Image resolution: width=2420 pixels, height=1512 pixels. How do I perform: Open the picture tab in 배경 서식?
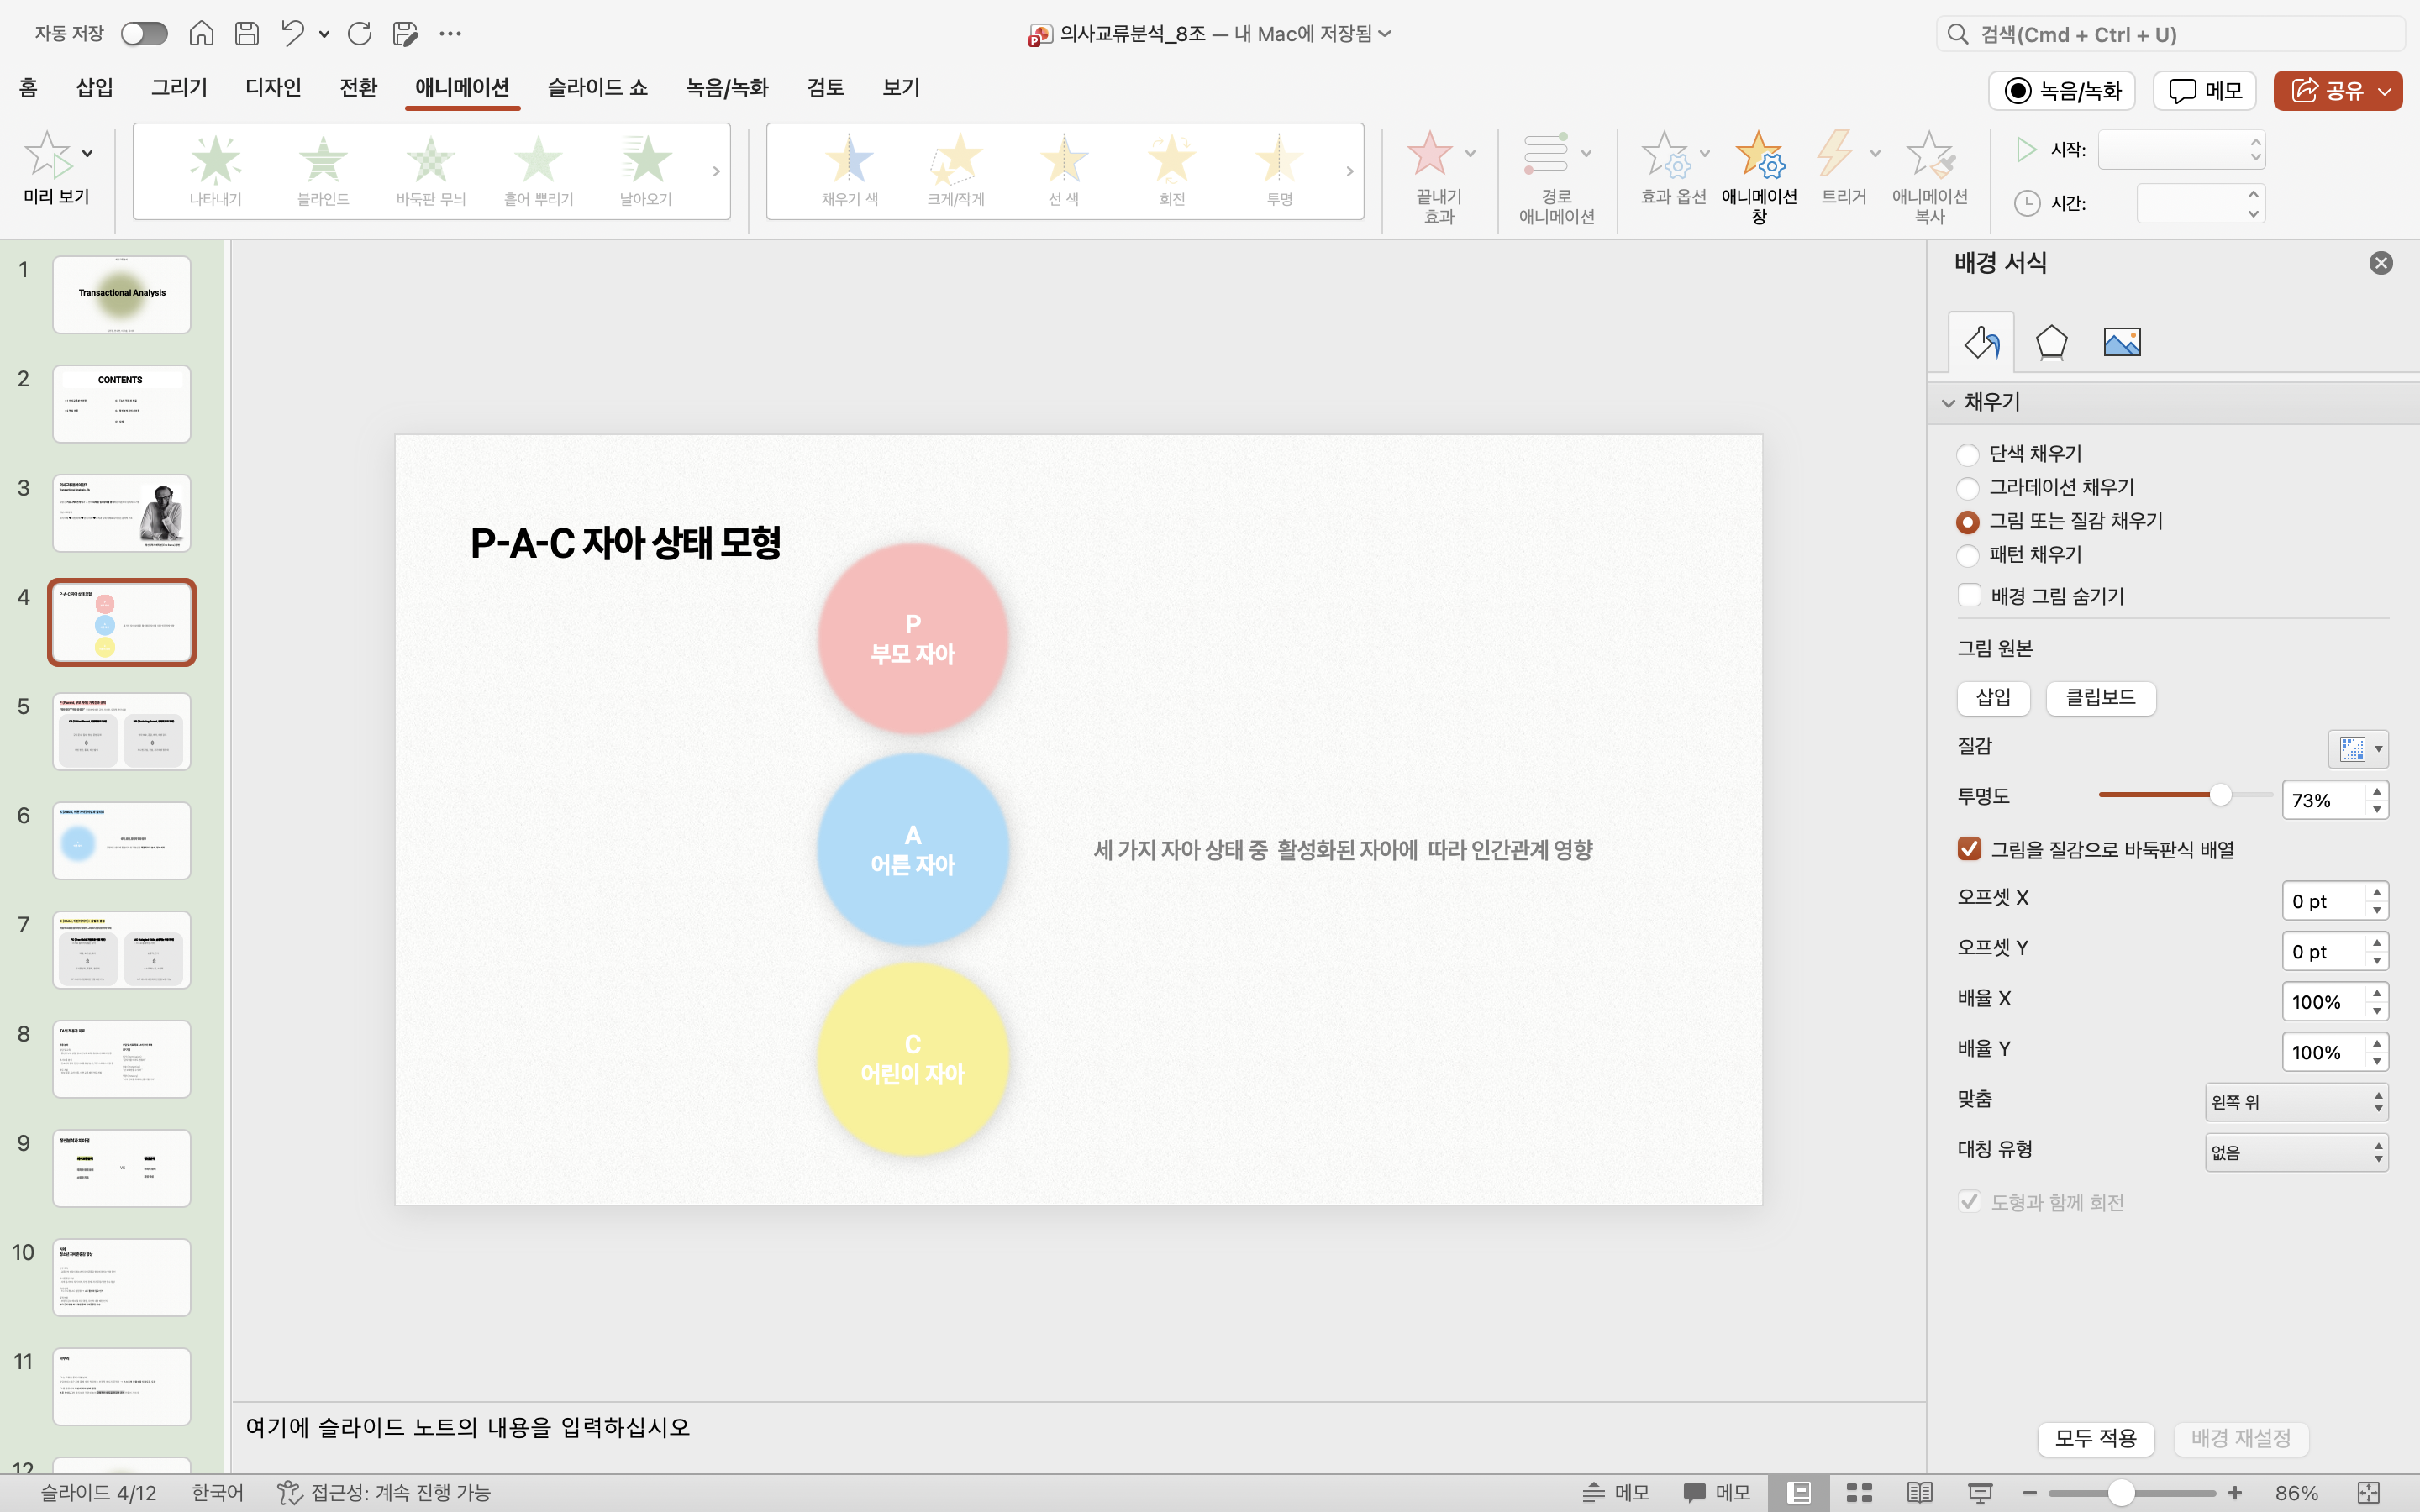tap(2121, 342)
